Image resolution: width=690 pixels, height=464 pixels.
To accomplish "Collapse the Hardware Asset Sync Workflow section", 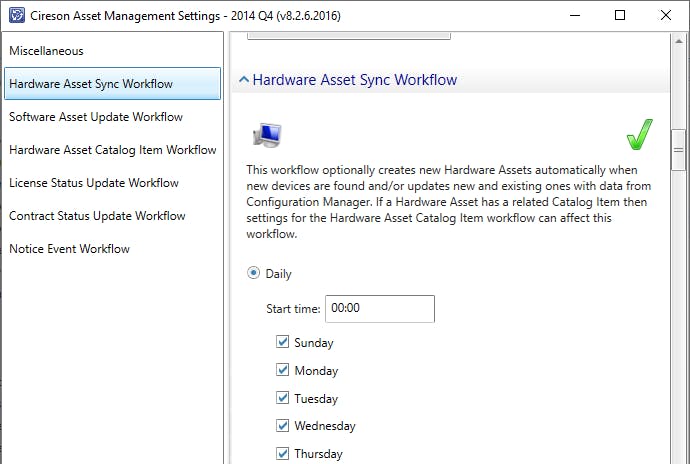I will 243,80.
